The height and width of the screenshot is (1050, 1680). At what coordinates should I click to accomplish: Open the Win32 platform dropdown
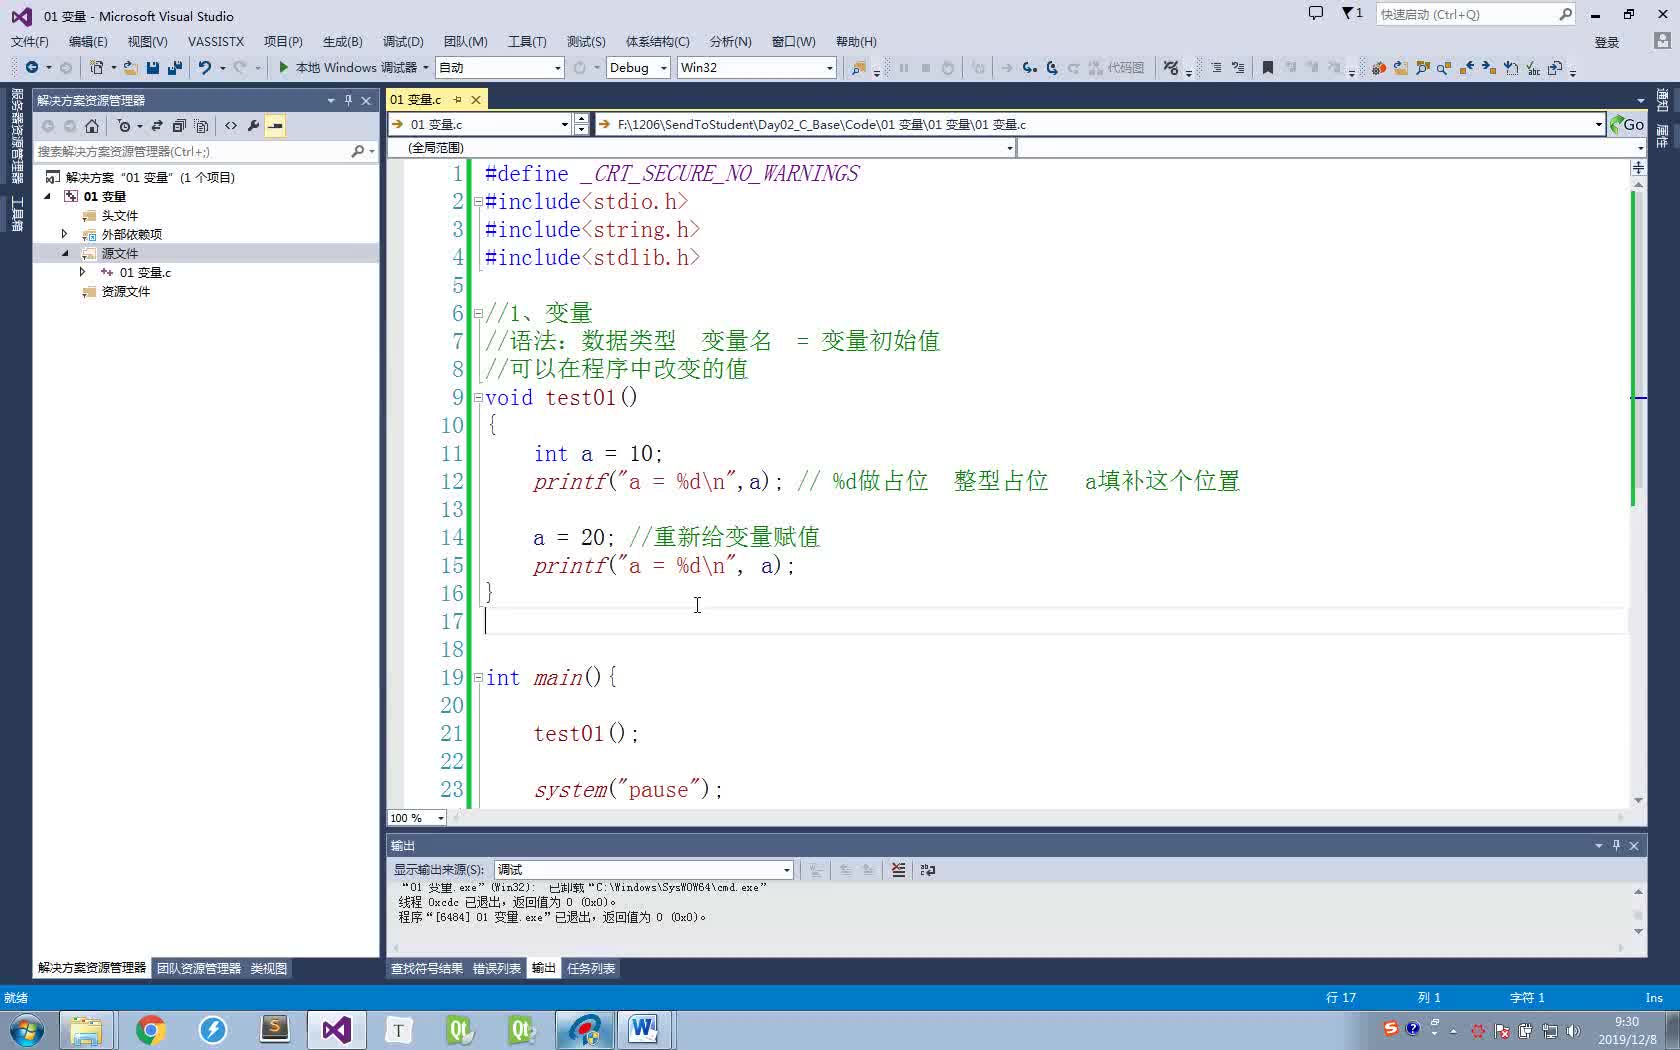[829, 67]
